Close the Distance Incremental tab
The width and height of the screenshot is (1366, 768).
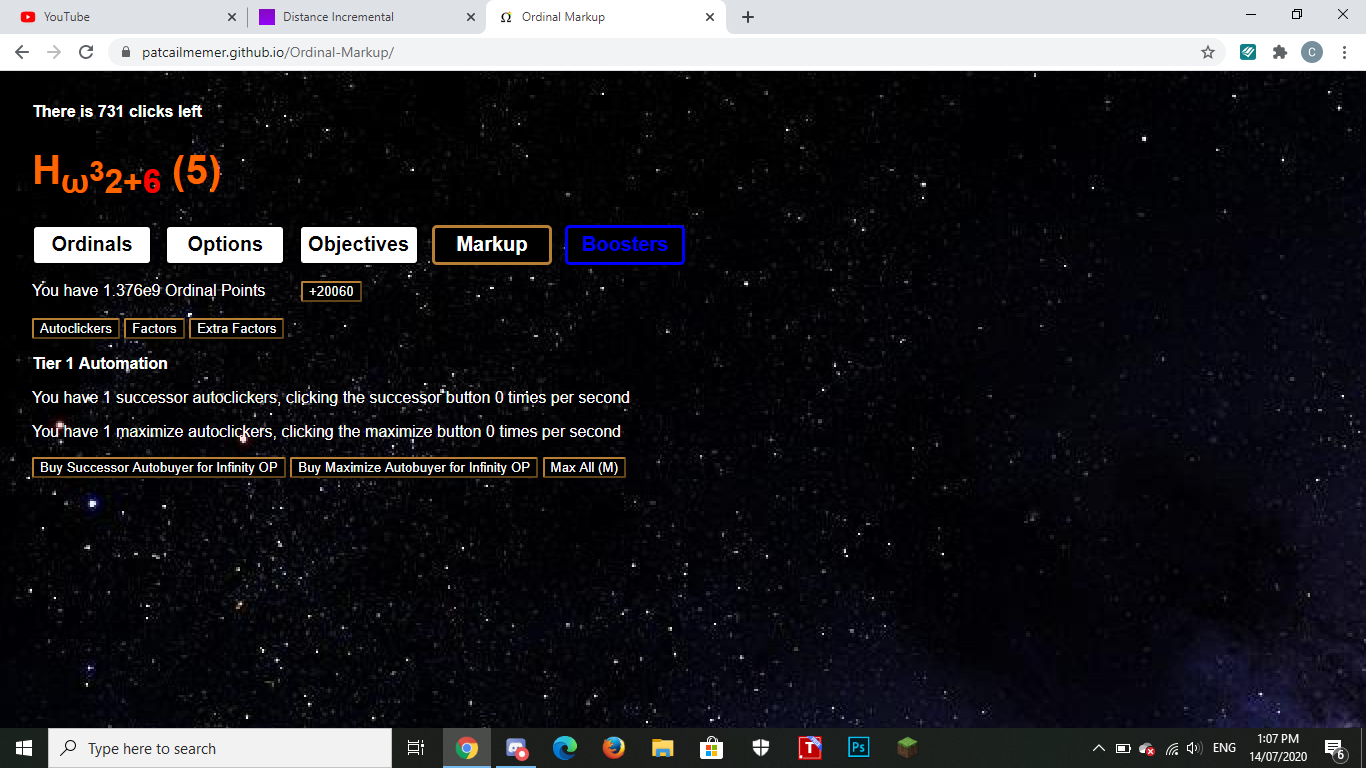tap(471, 17)
